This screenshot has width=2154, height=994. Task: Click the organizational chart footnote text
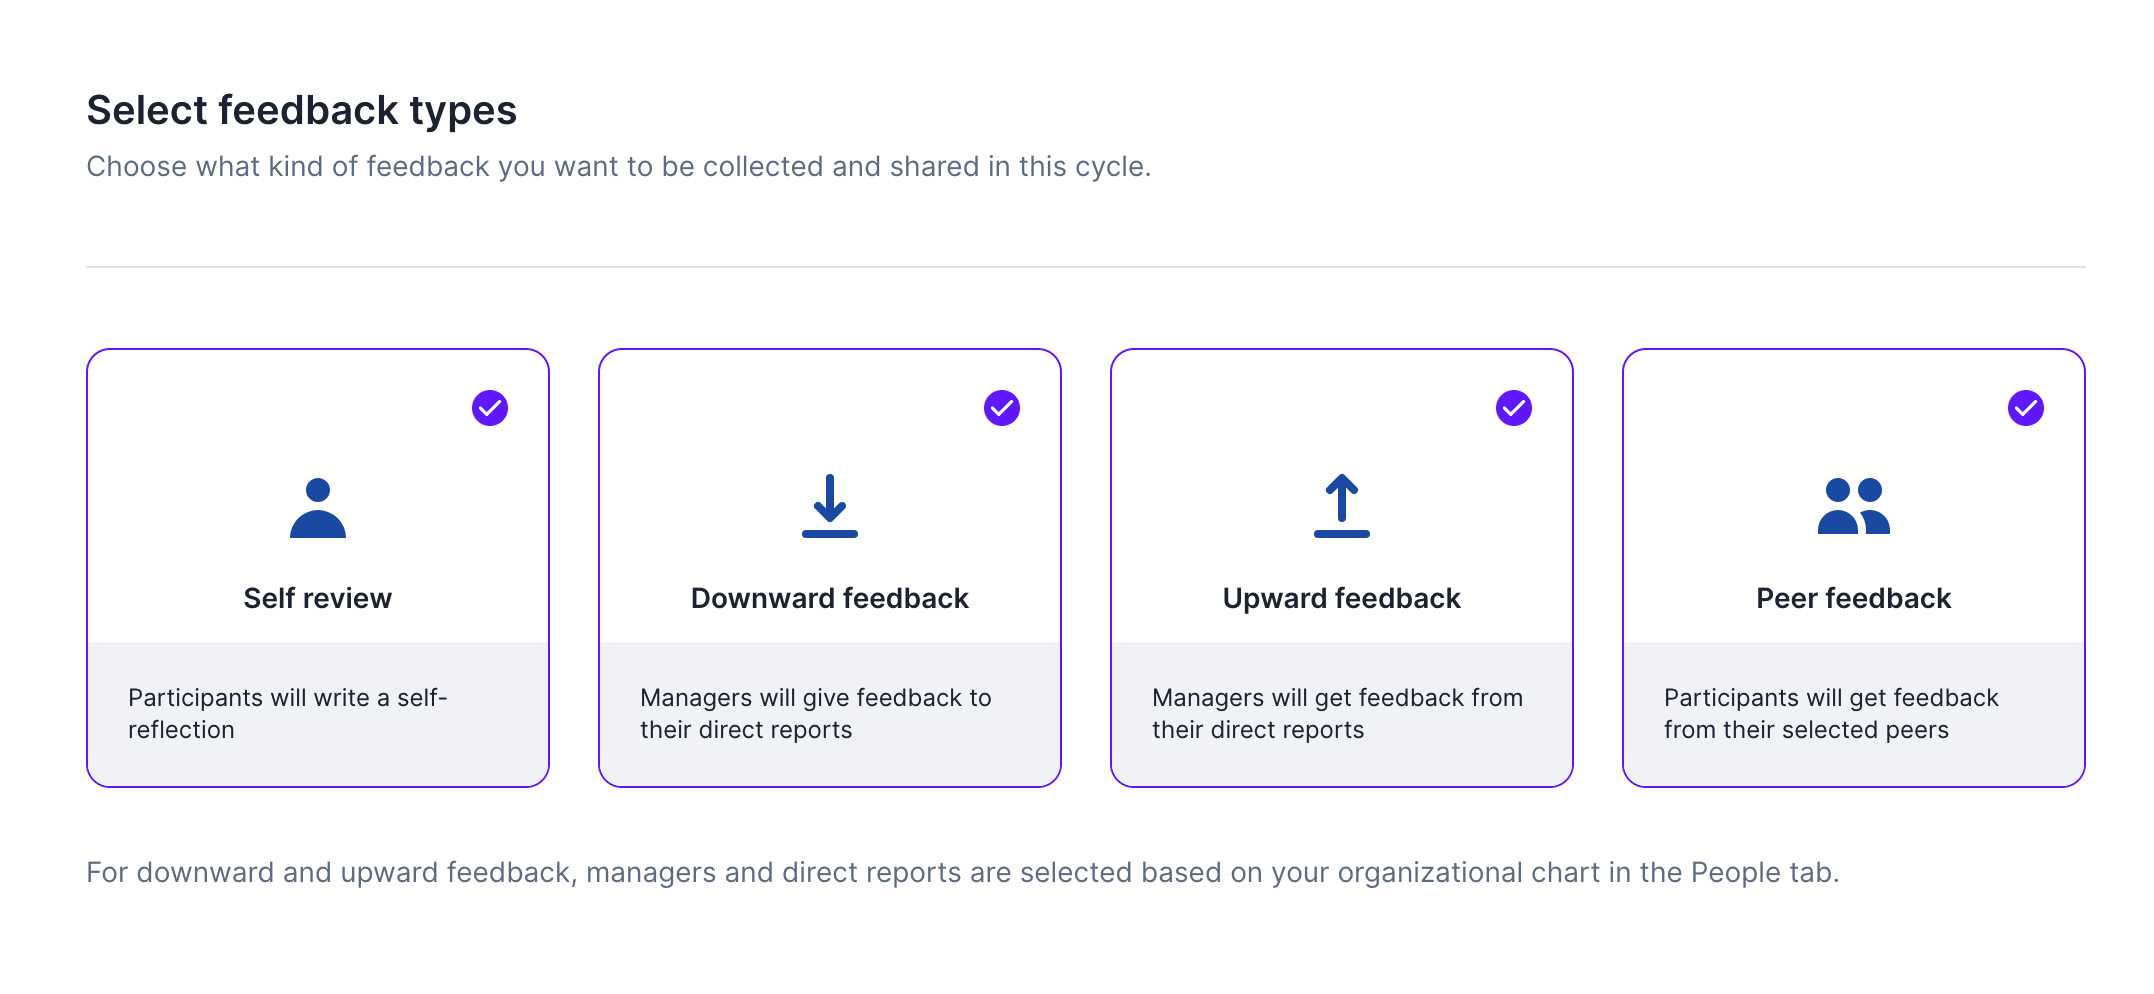962,872
